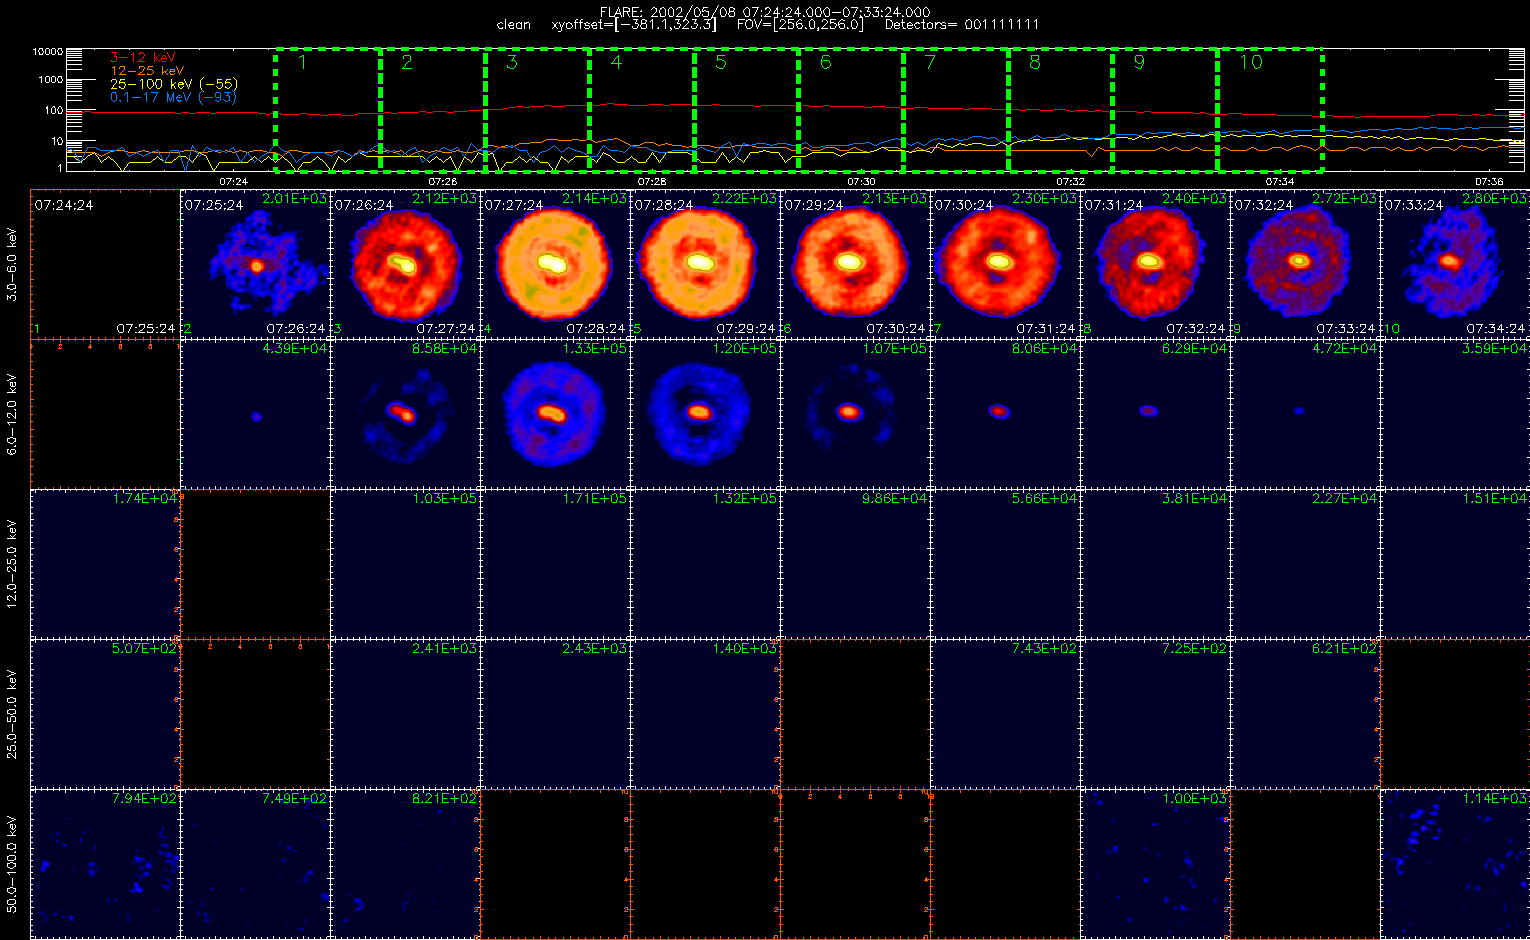
Task: Open the 50-100 keV panel labeled 7.94E+02
Action: click(x=105, y=863)
